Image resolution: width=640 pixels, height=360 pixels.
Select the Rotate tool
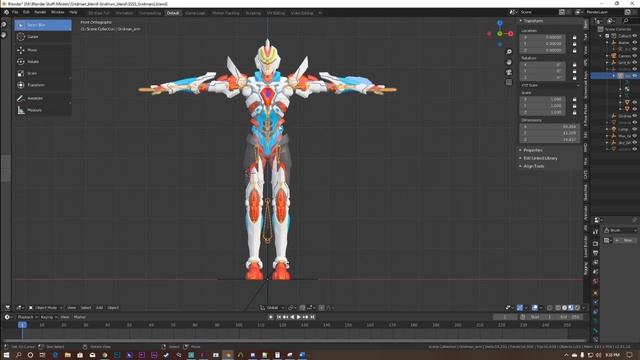(43, 62)
